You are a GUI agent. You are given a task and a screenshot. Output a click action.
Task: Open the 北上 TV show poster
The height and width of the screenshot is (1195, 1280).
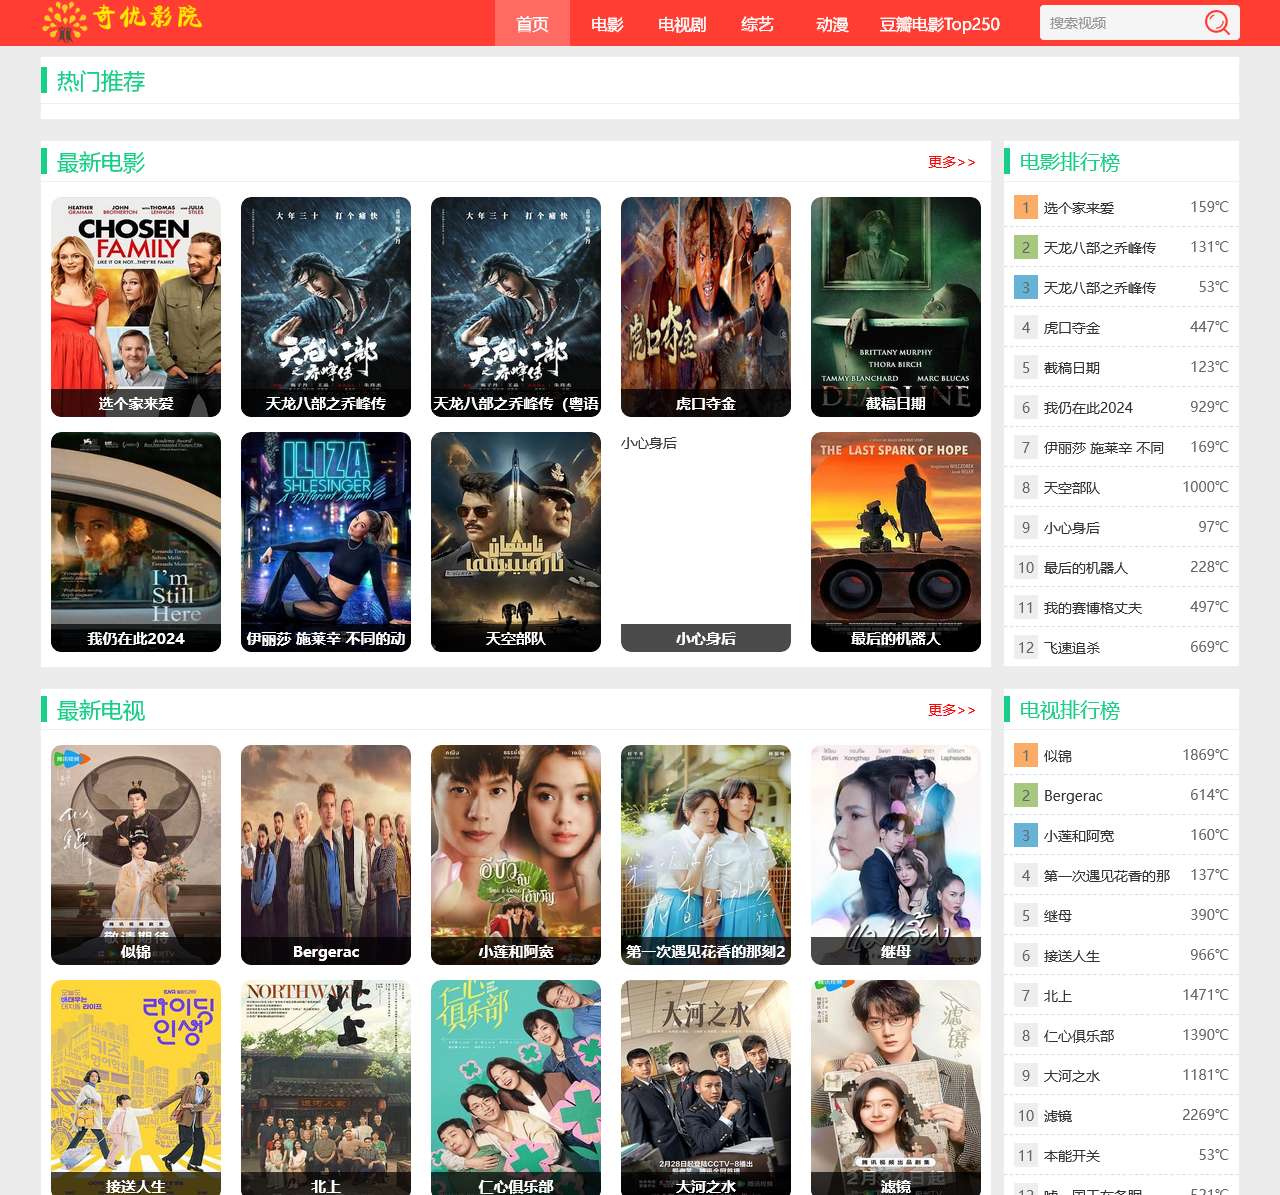coord(326,1087)
